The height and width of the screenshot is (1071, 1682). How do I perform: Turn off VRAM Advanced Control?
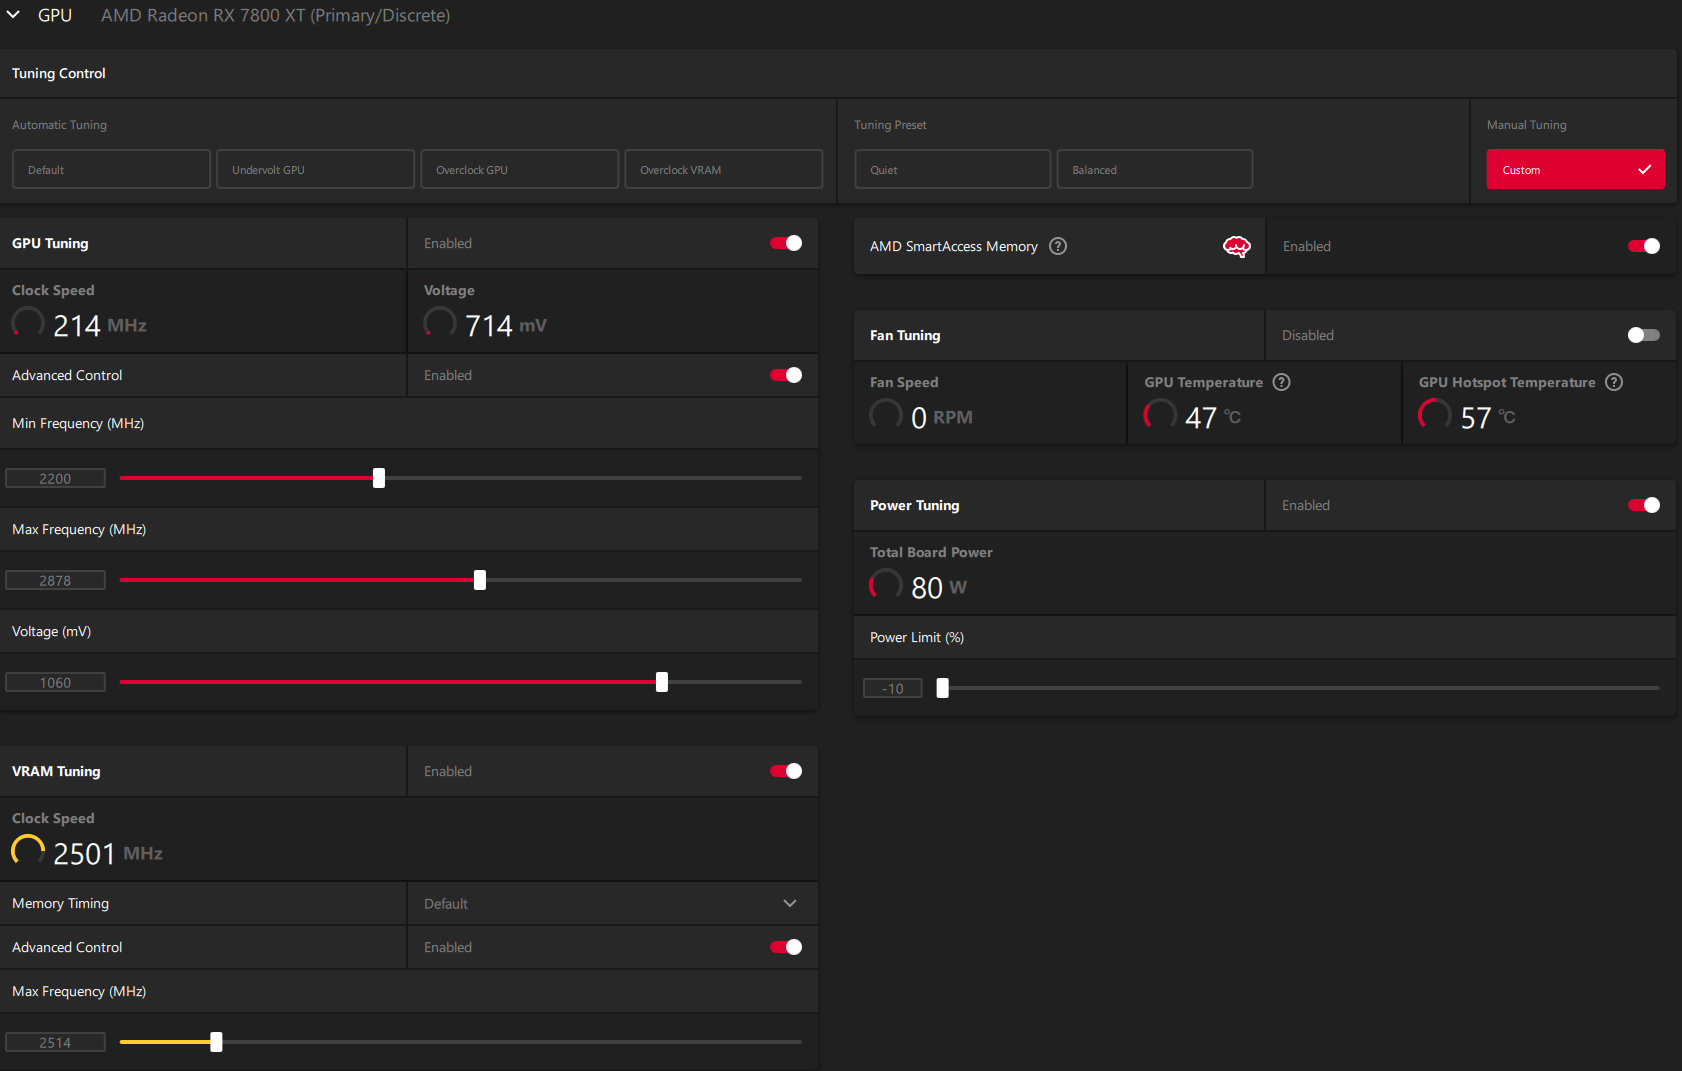click(786, 947)
